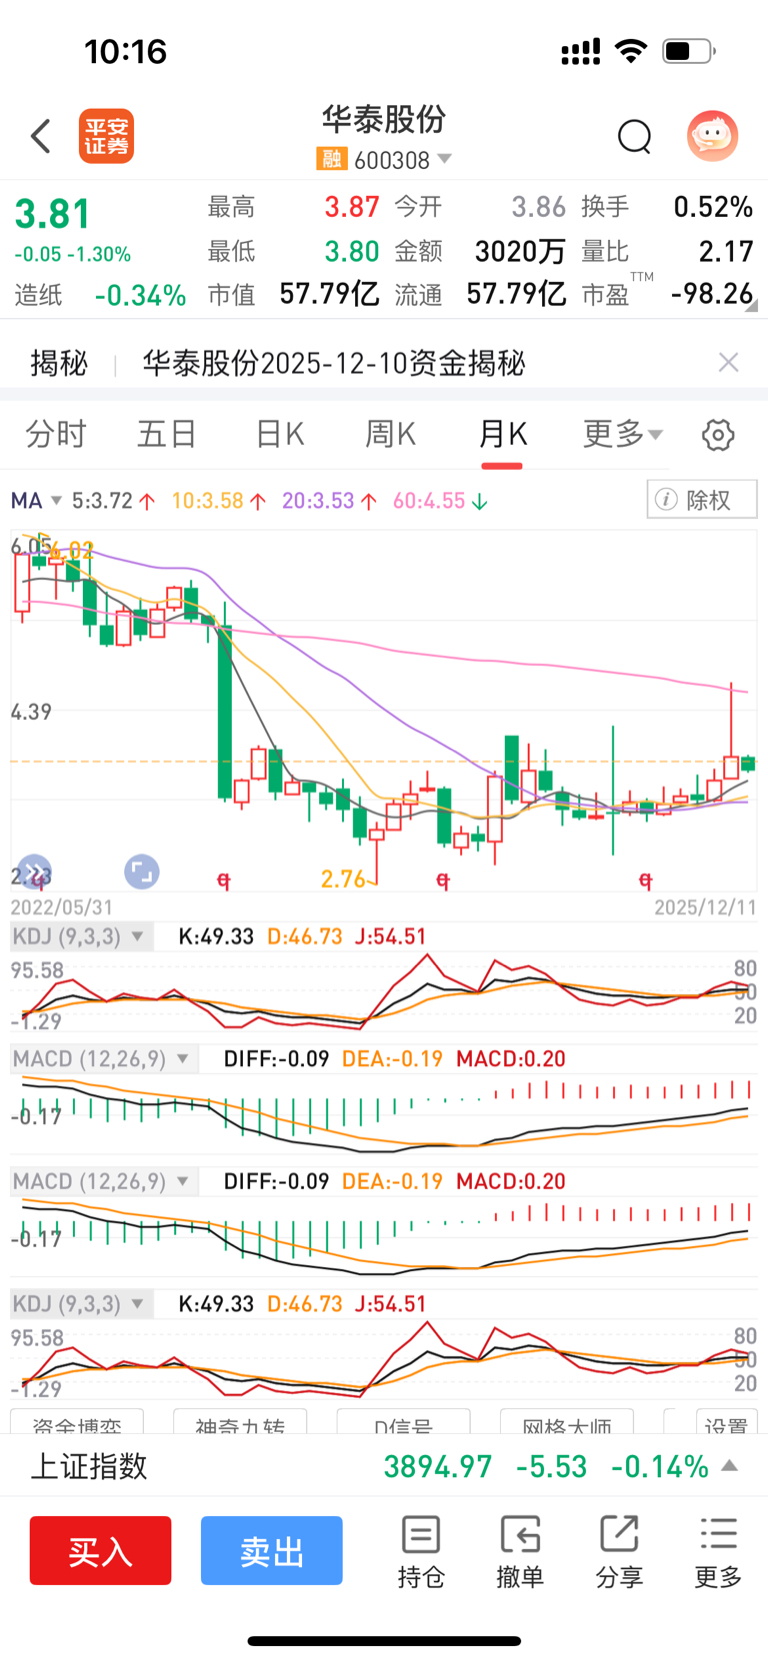Select D信号 indicator tab
Image resolution: width=768 pixels, height=1663 pixels.
tap(404, 1423)
